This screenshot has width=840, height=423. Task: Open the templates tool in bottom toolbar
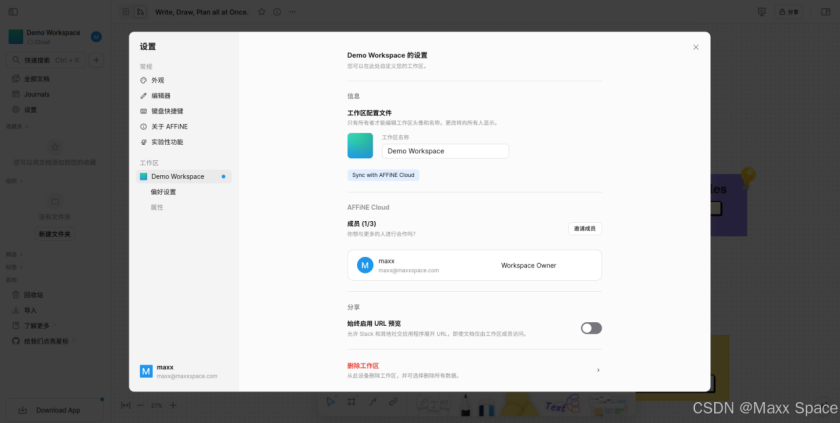[609, 406]
